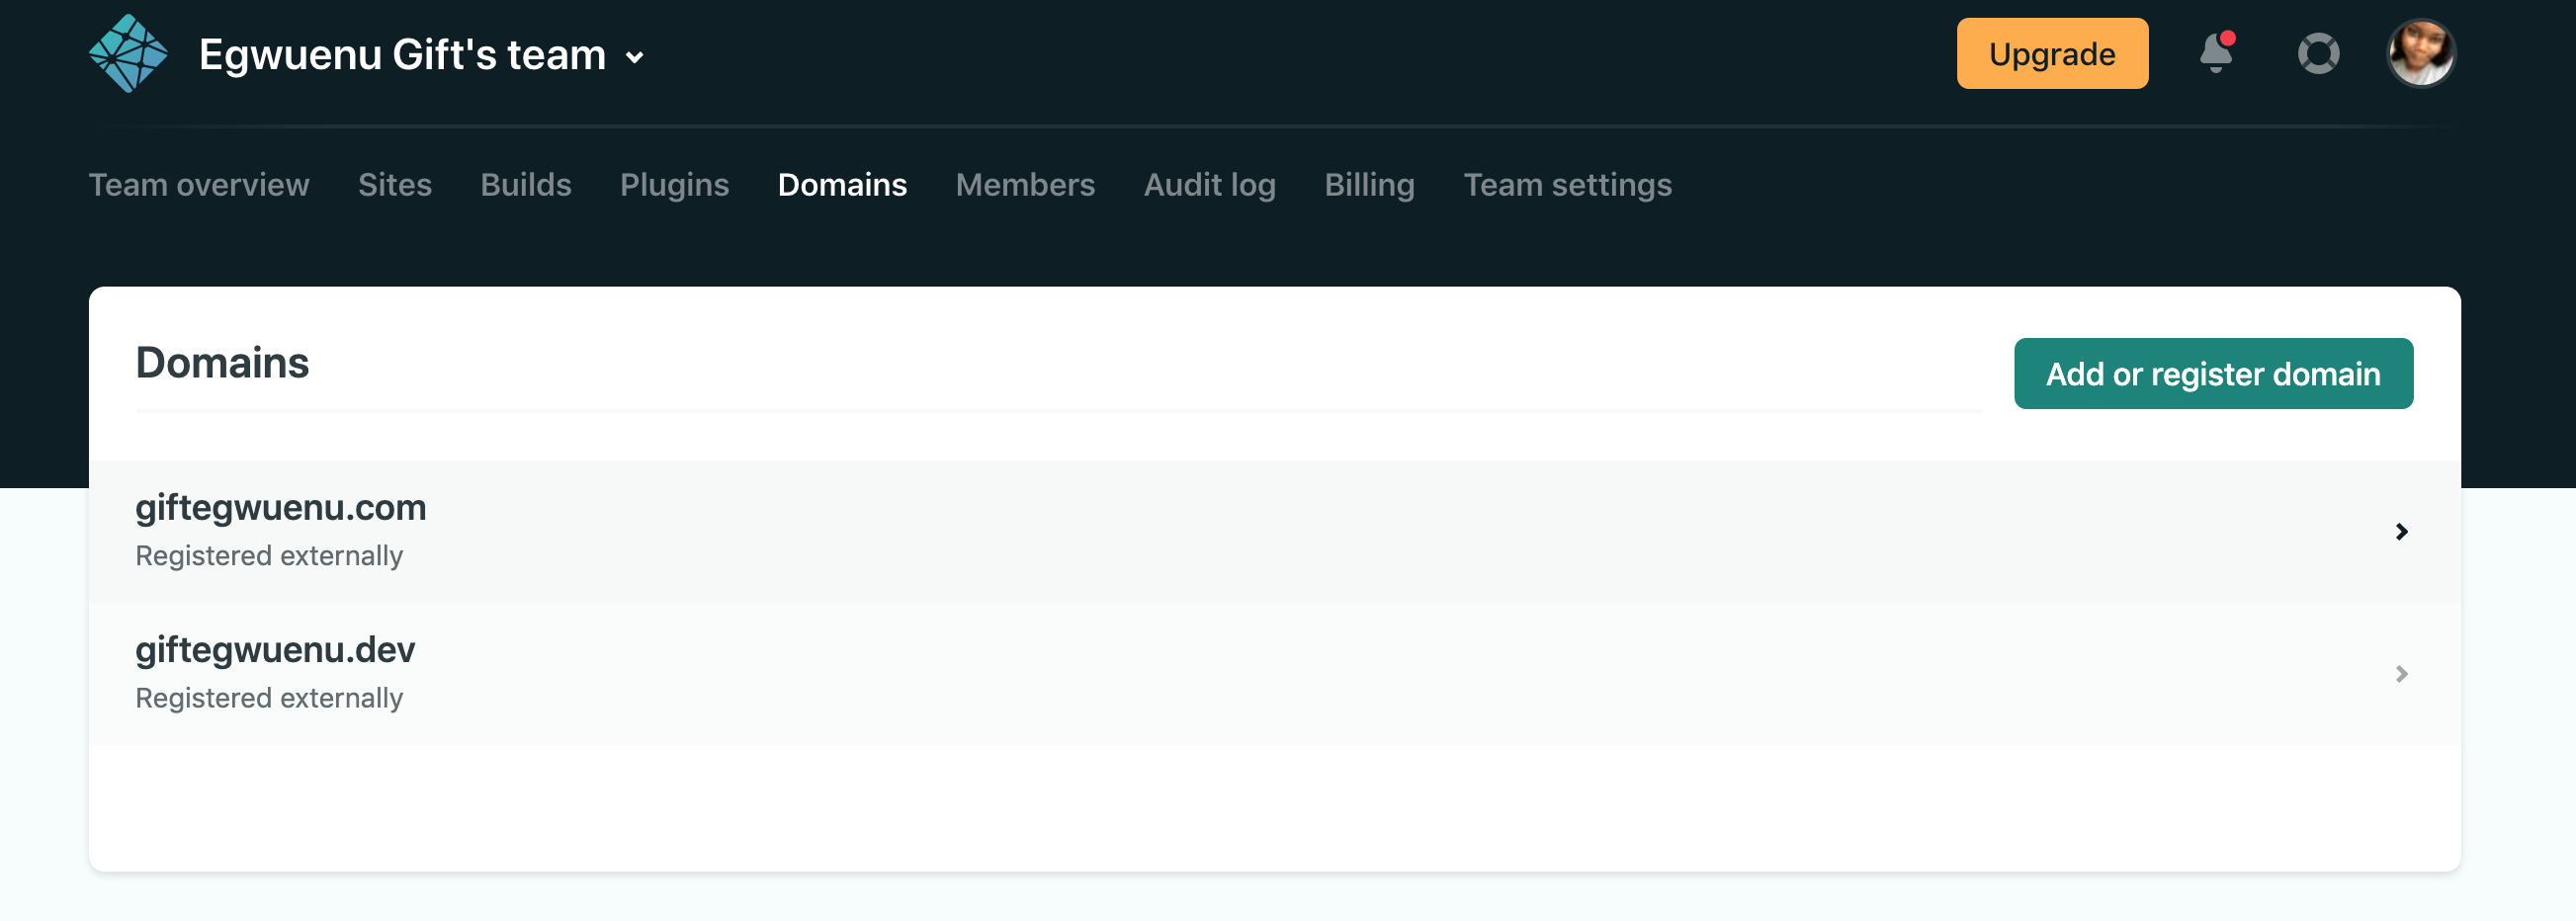Open the team name dropdown arrow
The width and height of the screenshot is (2576, 921).
pyautogui.click(x=635, y=58)
